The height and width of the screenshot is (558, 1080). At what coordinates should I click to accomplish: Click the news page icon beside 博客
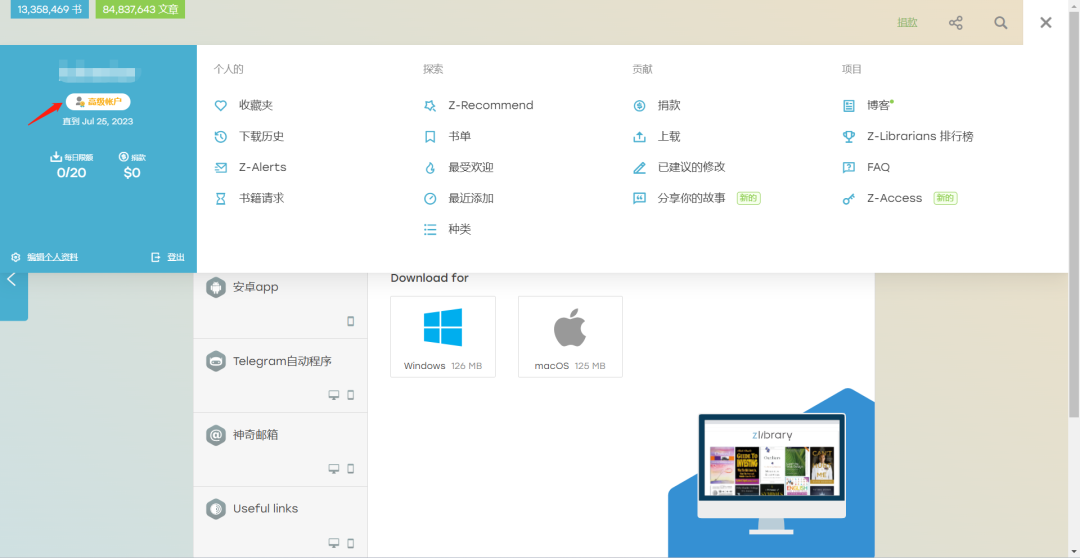coord(849,105)
